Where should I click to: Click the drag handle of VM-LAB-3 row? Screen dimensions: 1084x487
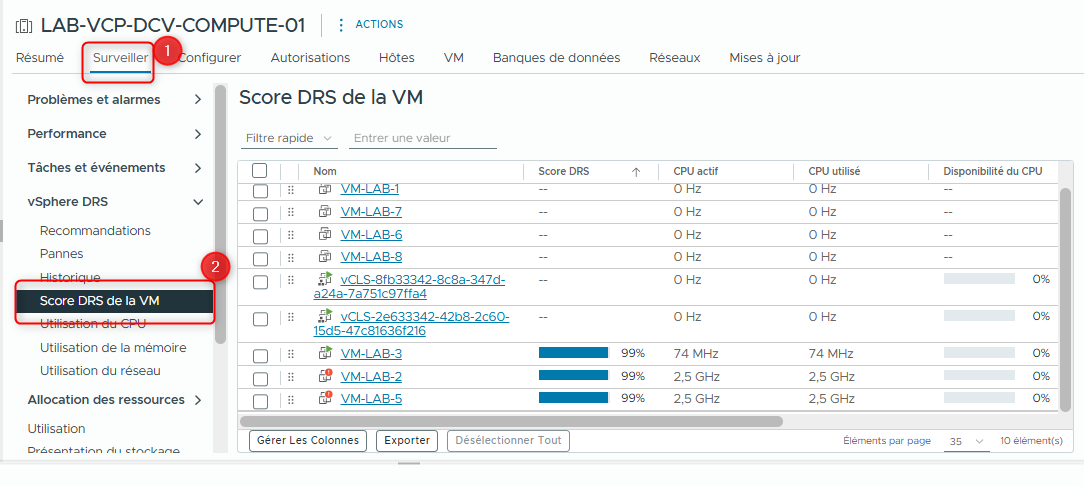click(290, 354)
